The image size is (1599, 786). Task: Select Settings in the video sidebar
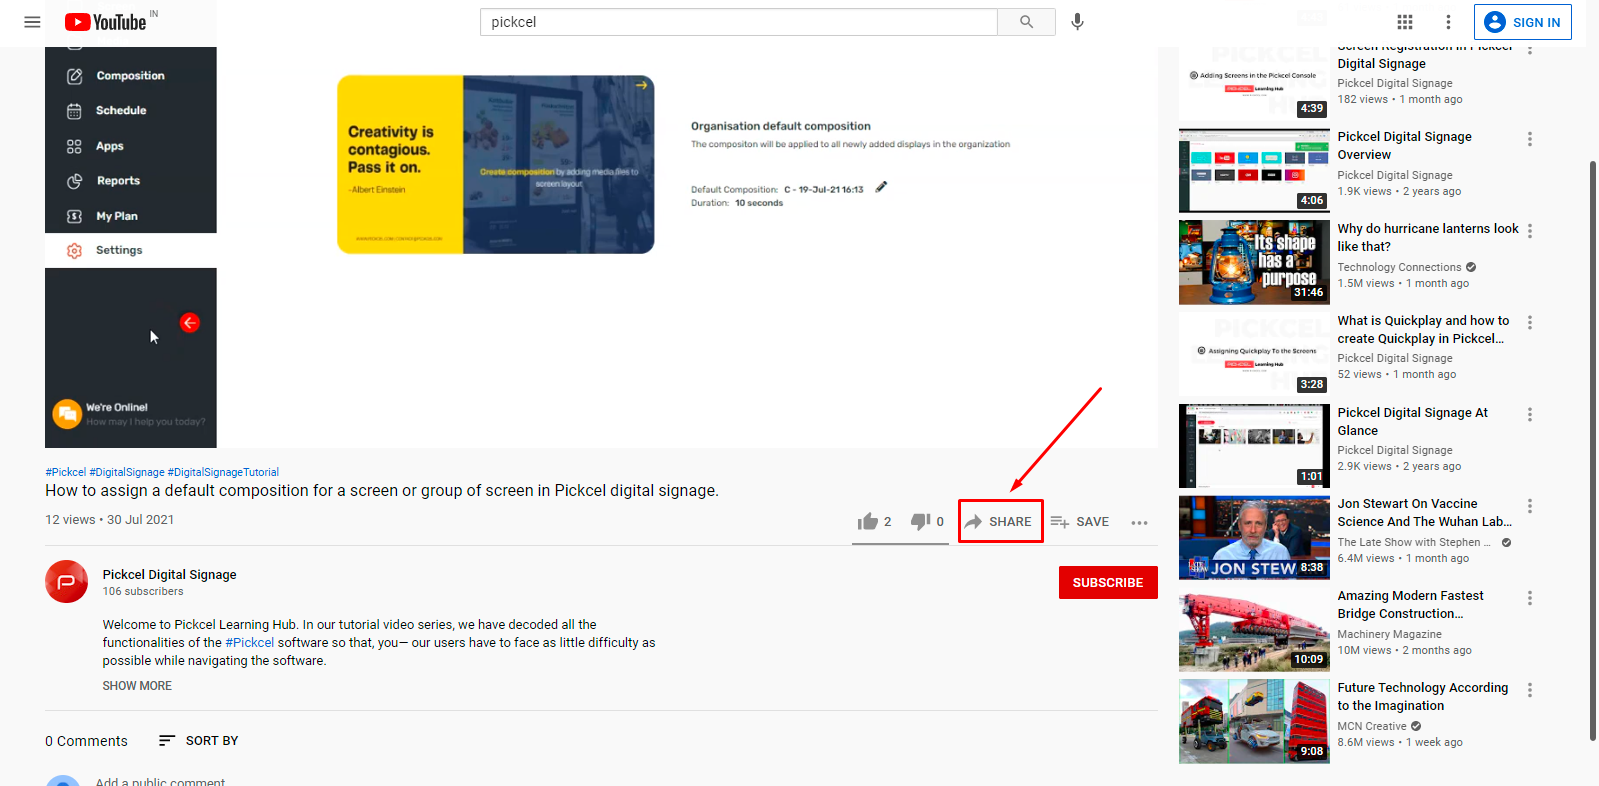click(130, 250)
